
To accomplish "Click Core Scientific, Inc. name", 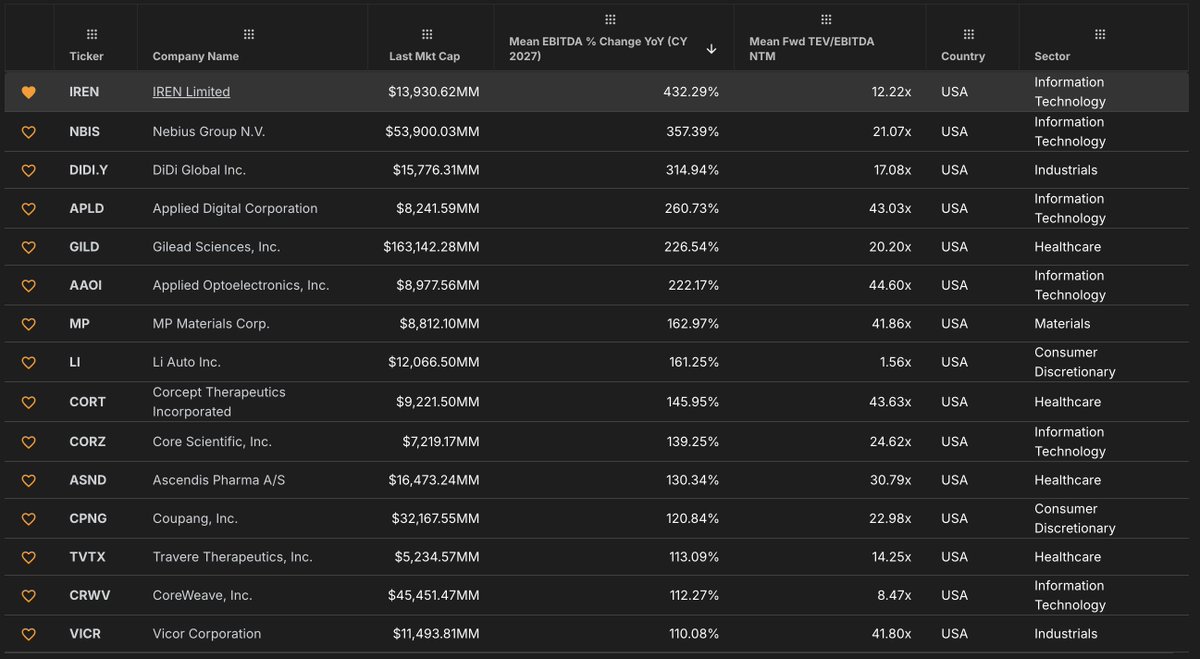I will (x=212, y=442).
